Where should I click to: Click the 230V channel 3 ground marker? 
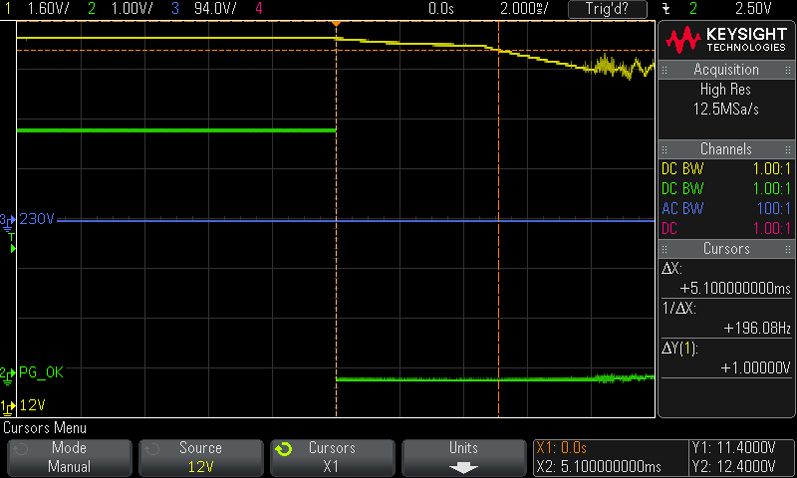[8, 222]
